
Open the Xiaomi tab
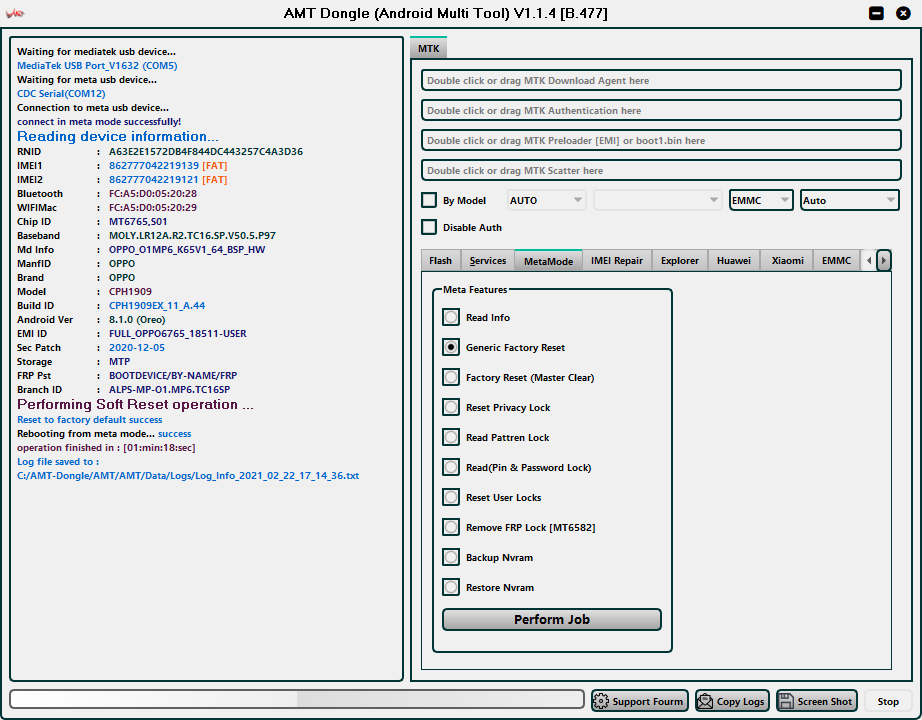click(x=787, y=261)
